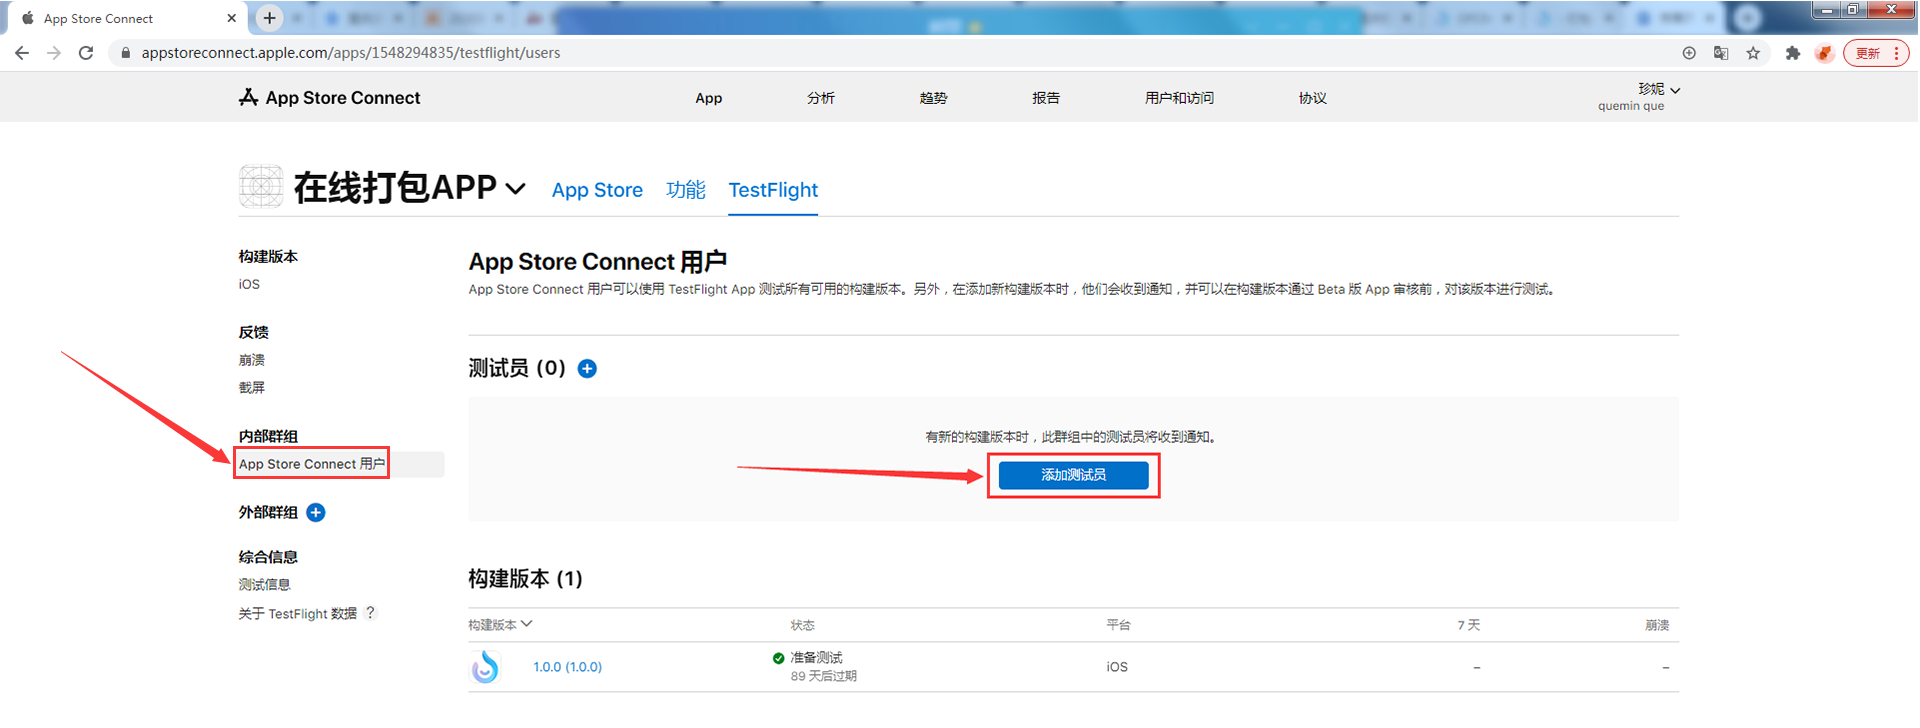
Task: Click the browser forward arrow
Action: pos(54,53)
